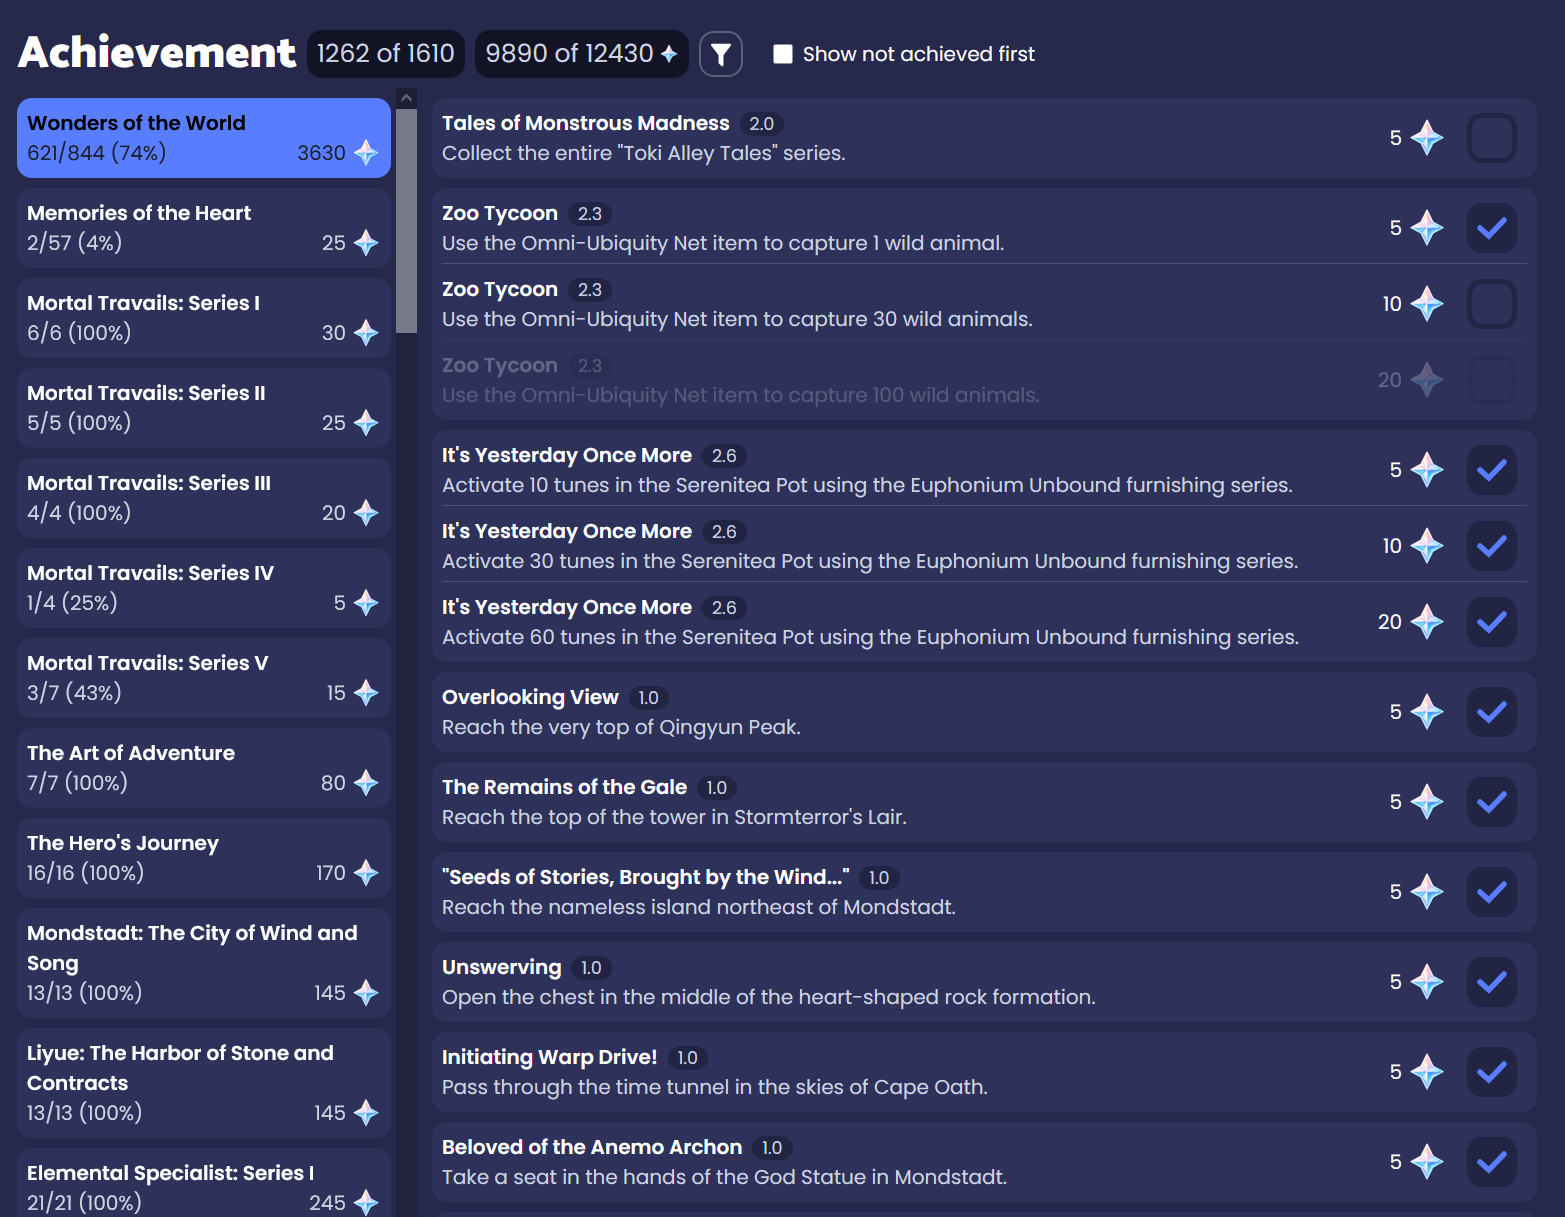The height and width of the screenshot is (1217, 1565).
Task: Click the 1262 of 1610 achievement counter
Action: [x=386, y=54]
